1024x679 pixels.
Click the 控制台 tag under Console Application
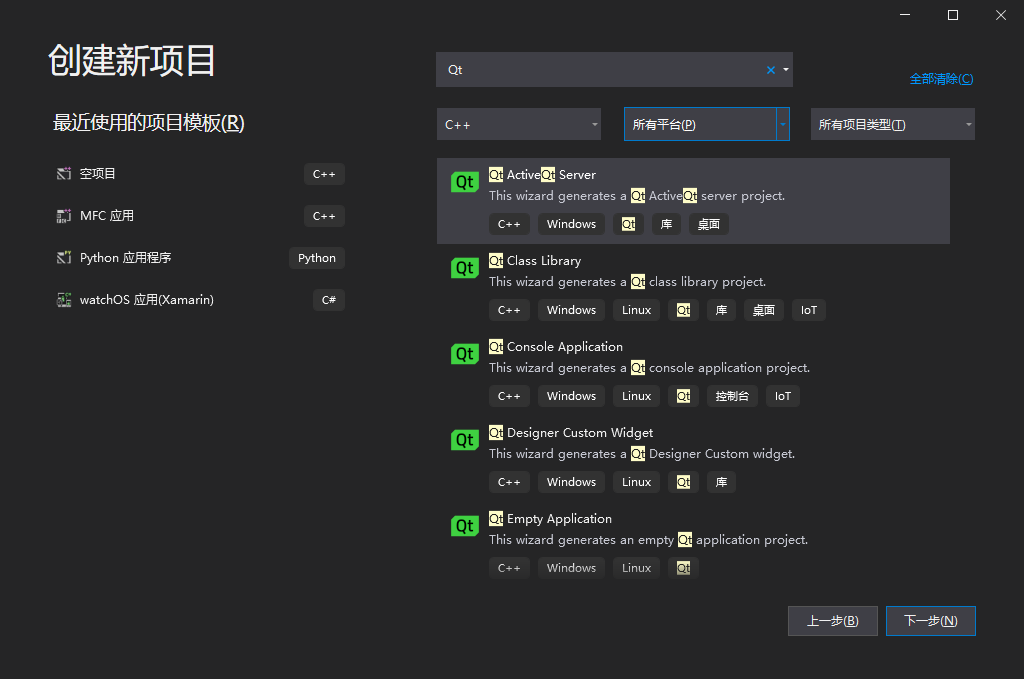pyautogui.click(x=732, y=396)
